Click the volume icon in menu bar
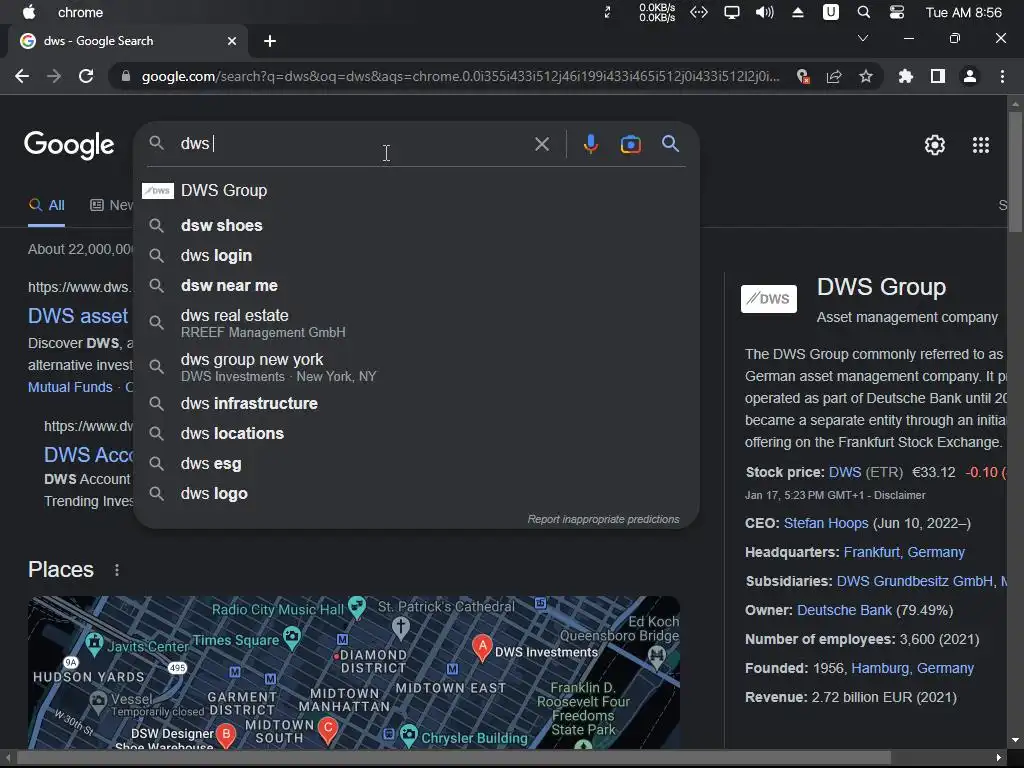Screen dimensions: 1024x768 tap(764, 12)
